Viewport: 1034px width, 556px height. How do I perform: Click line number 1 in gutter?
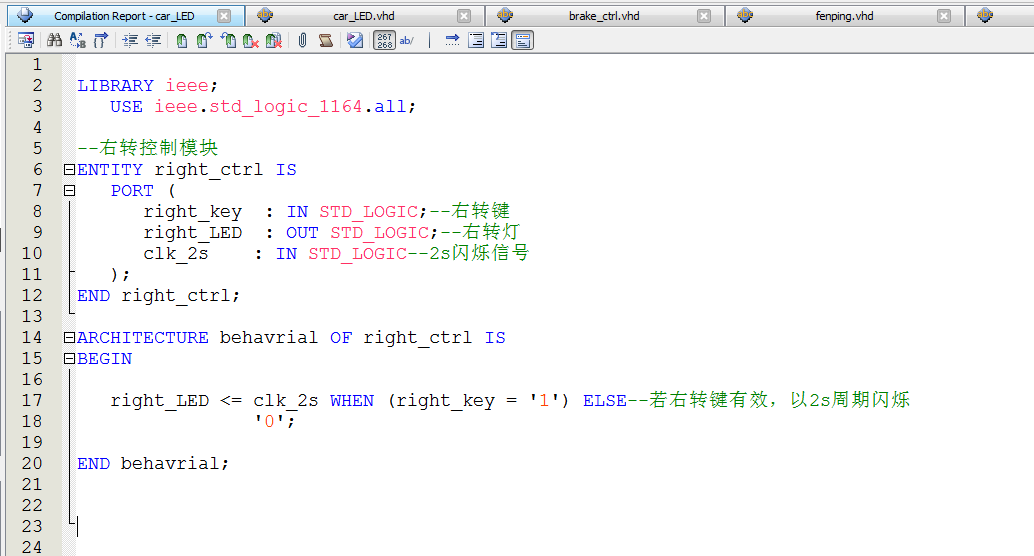tap(37, 65)
